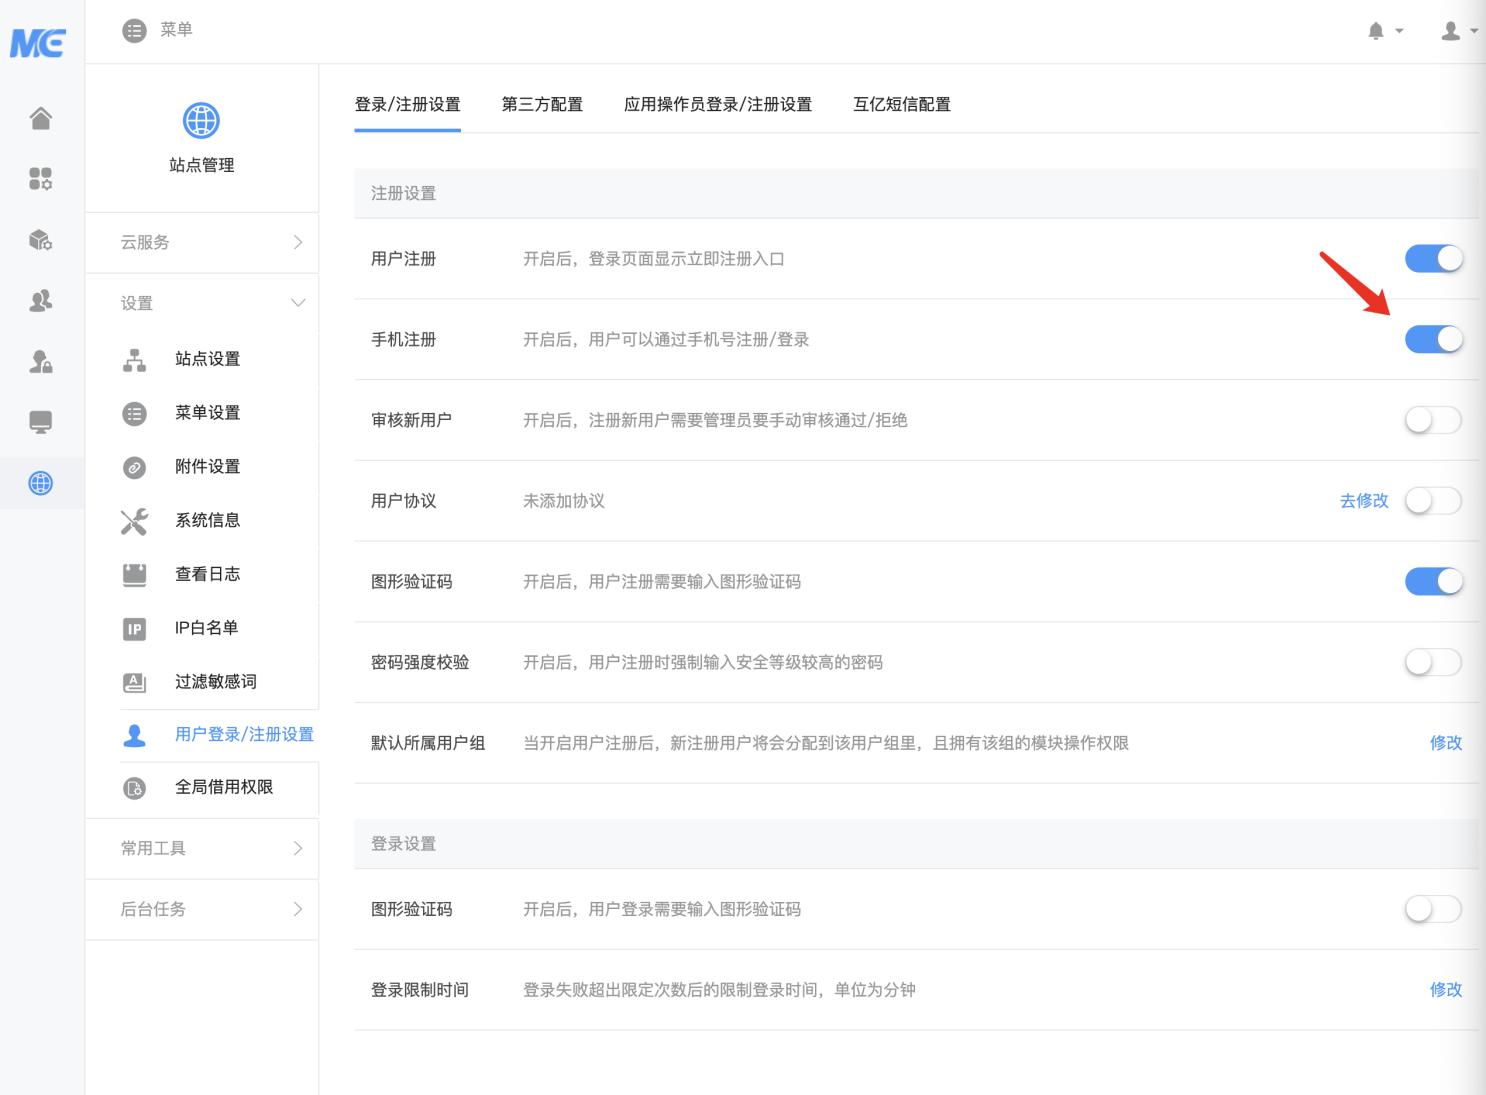Enable the 审核新用户 toggle
Screen dimensions: 1486x1095
pos(1433,421)
